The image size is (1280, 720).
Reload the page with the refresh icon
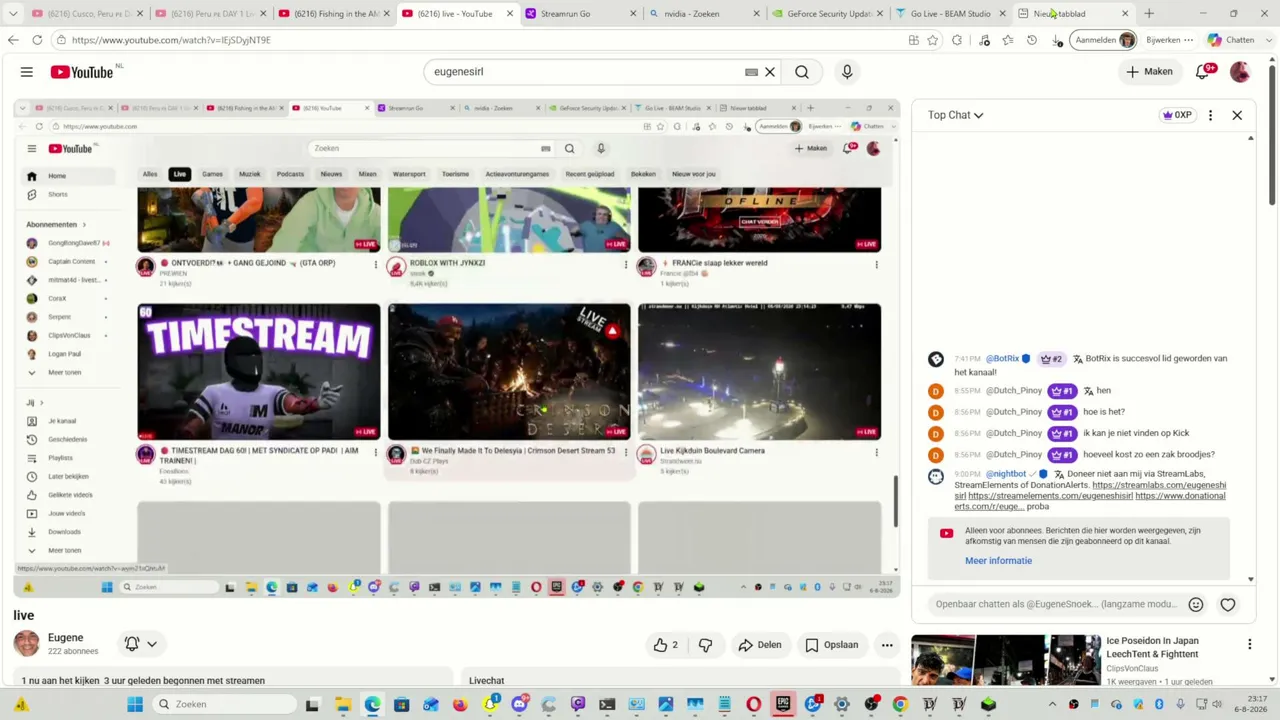pyautogui.click(x=37, y=40)
